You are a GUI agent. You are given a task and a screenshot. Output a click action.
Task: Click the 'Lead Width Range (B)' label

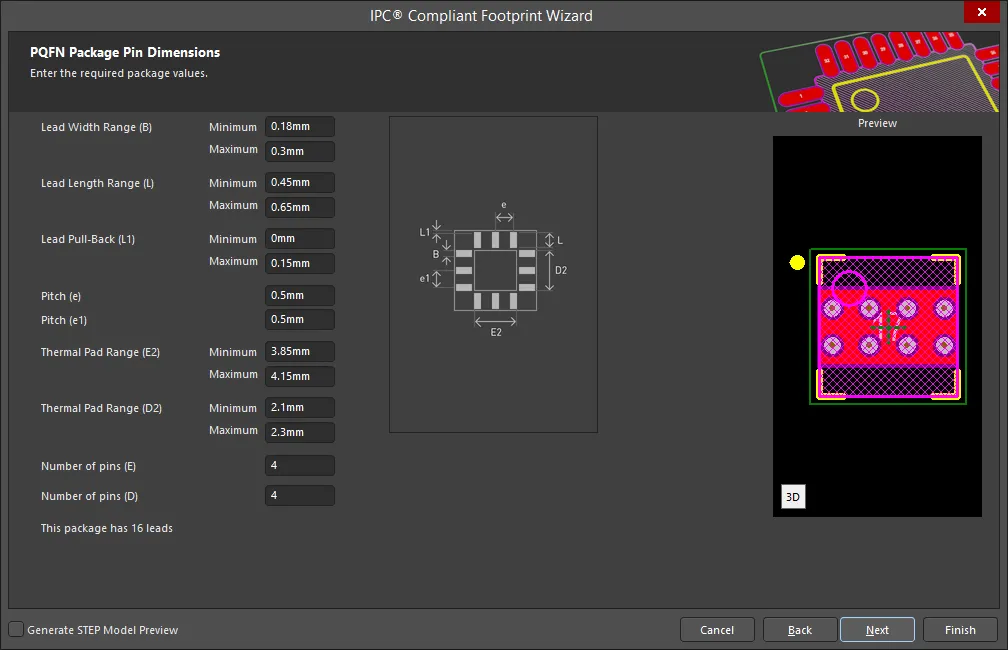pos(96,127)
